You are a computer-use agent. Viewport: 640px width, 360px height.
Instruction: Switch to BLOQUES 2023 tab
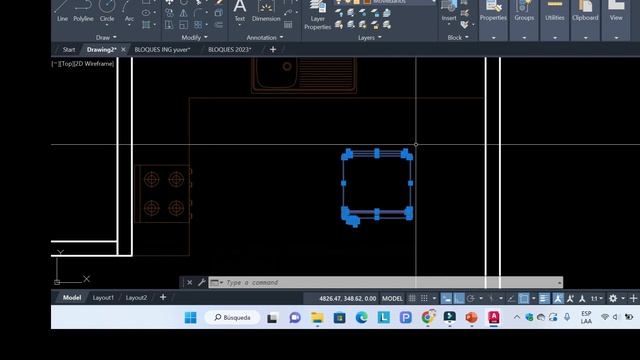[230, 49]
